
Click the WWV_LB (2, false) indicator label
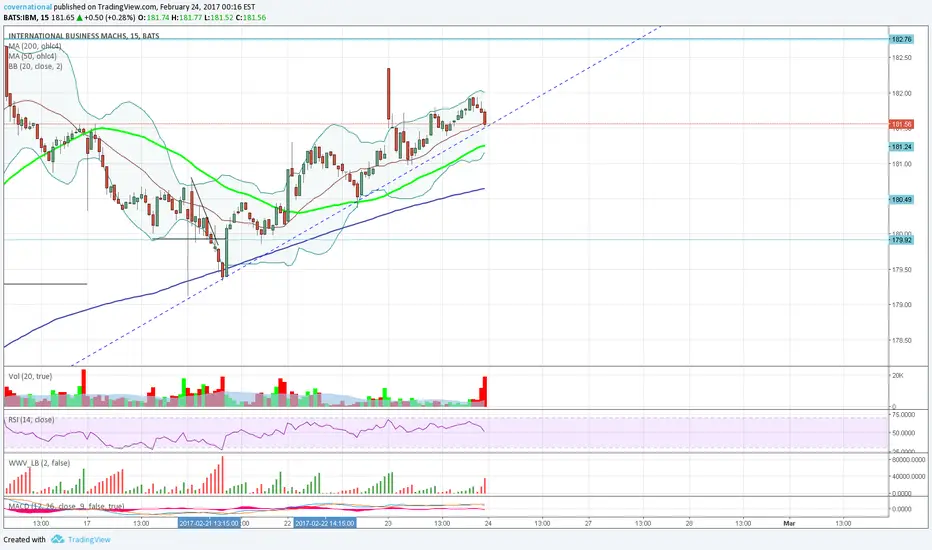[x=39, y=463]
